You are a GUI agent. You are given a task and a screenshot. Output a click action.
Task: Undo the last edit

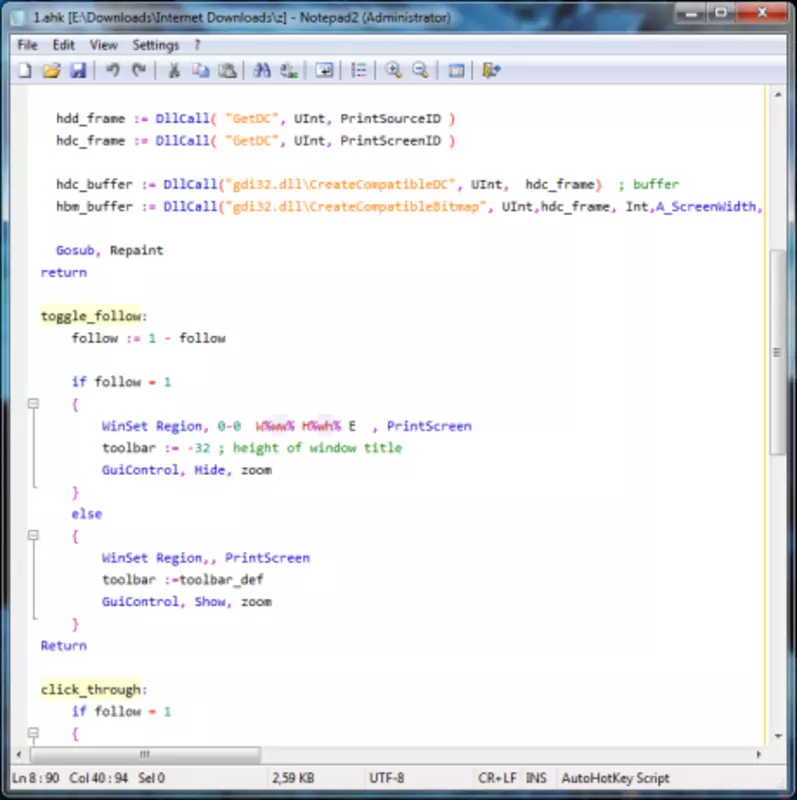tap(113, 70)
